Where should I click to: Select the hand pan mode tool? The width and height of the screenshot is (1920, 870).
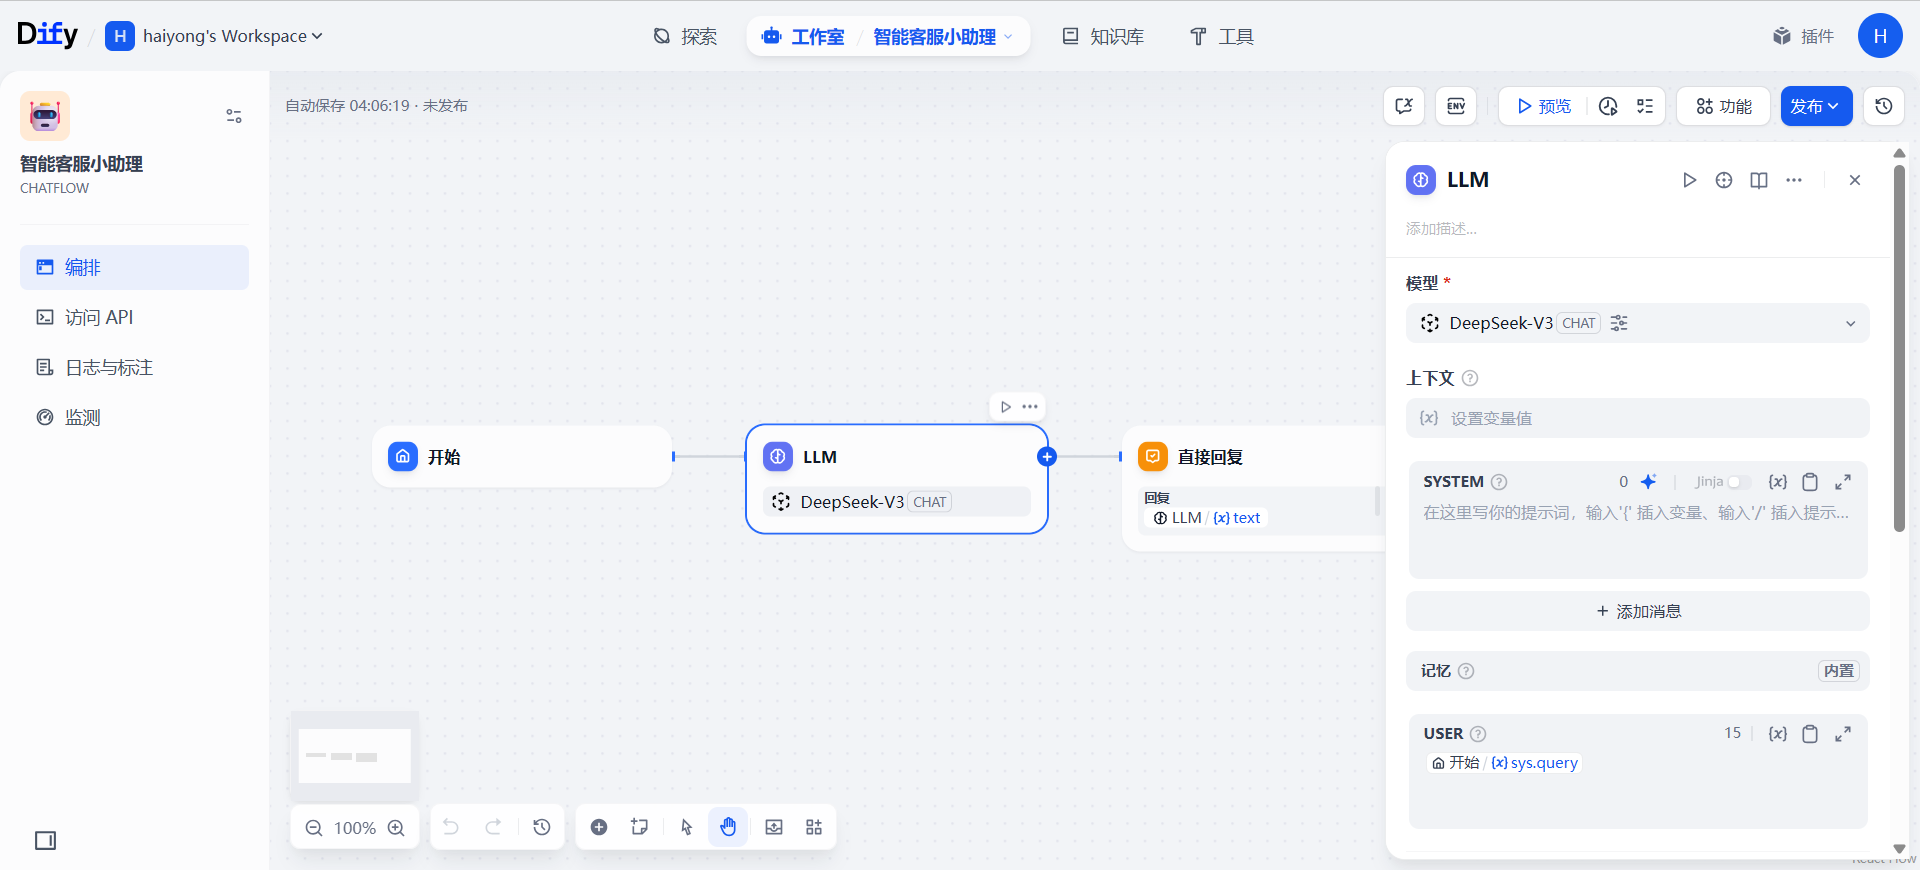point(728,827)
